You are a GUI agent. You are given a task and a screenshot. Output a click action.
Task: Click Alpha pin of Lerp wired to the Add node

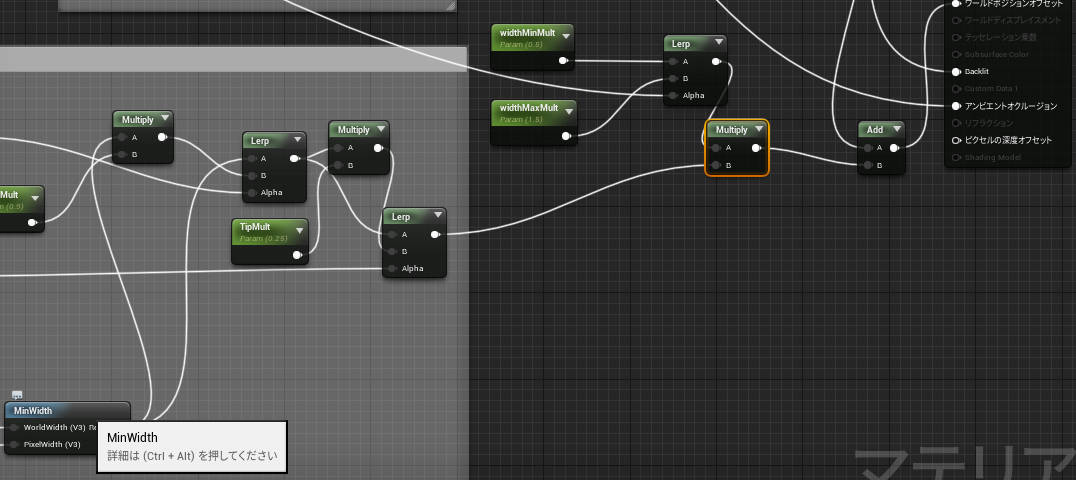coord(391,268)
